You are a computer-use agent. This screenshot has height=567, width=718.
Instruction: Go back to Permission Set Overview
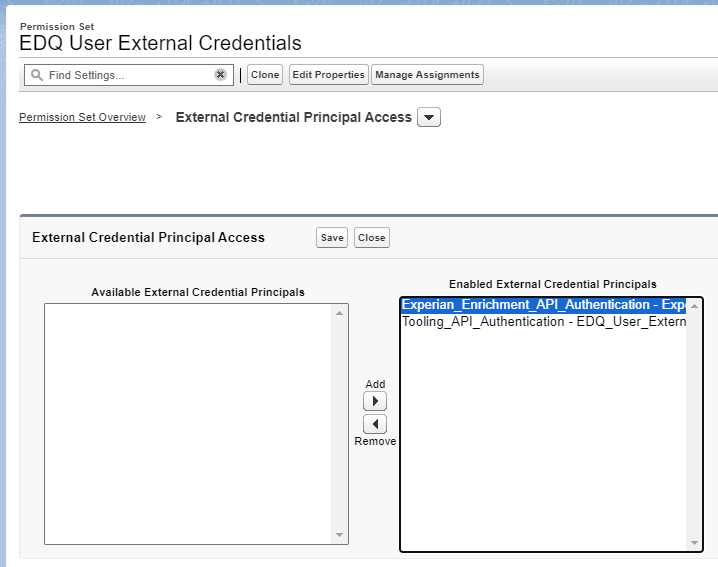tap(82, 117)
